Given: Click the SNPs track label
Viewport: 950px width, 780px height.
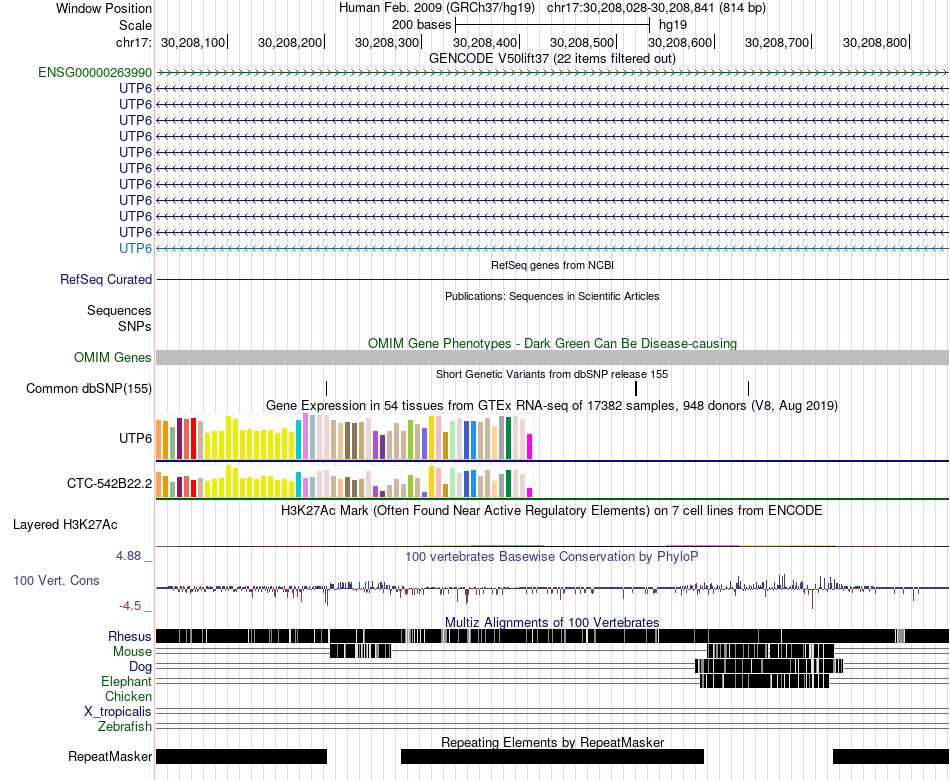Looking at the screenshot, I should [135, 326].
